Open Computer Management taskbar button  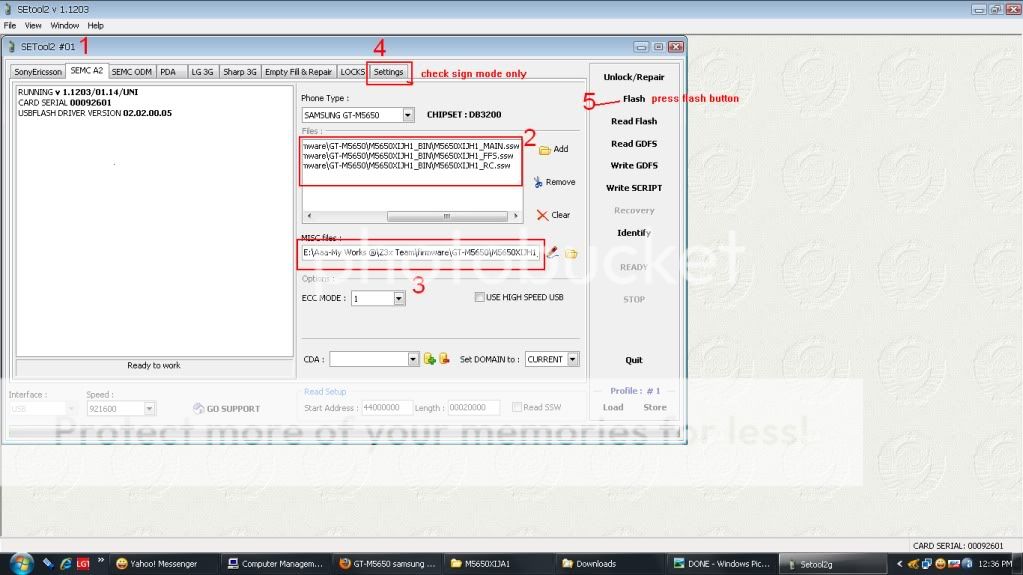275,564
